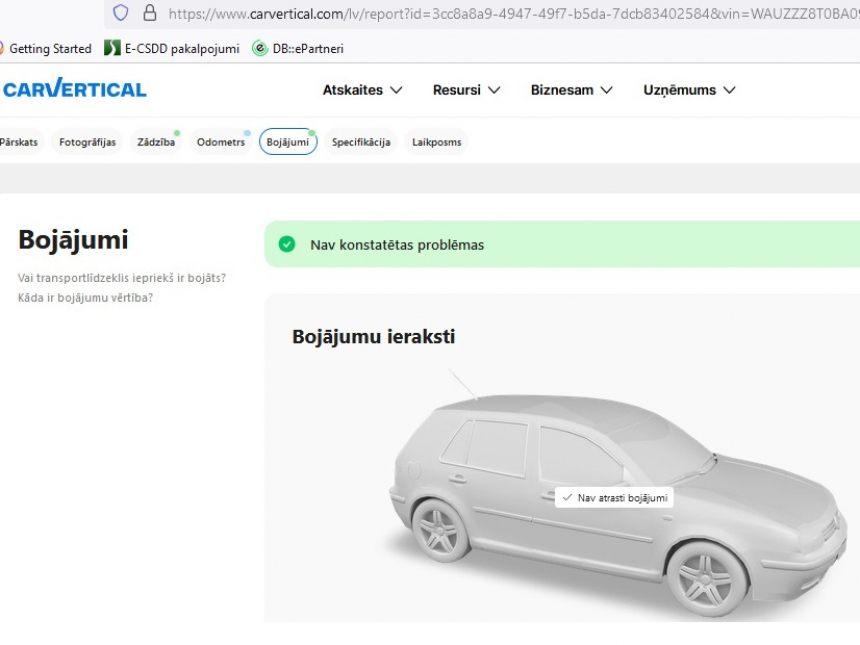Click the shield tracking protection icon
Image resolution: width=860 pixels, height=645 pixels.
point(121,13)
